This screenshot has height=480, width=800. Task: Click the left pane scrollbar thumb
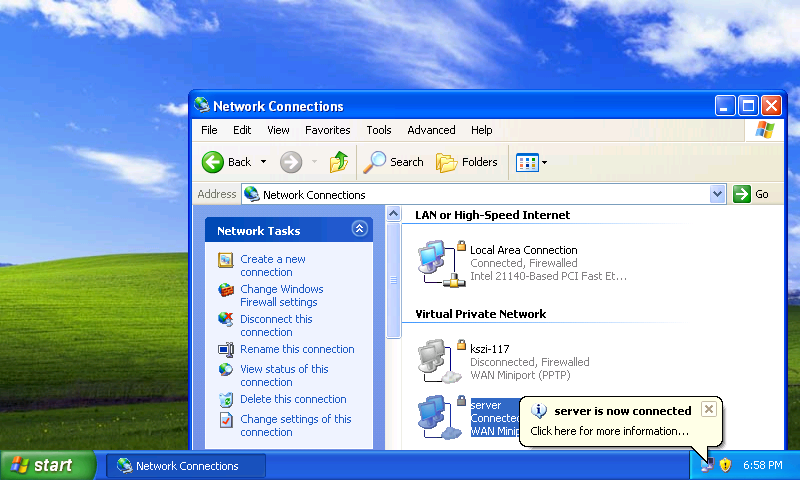(393, 280)
